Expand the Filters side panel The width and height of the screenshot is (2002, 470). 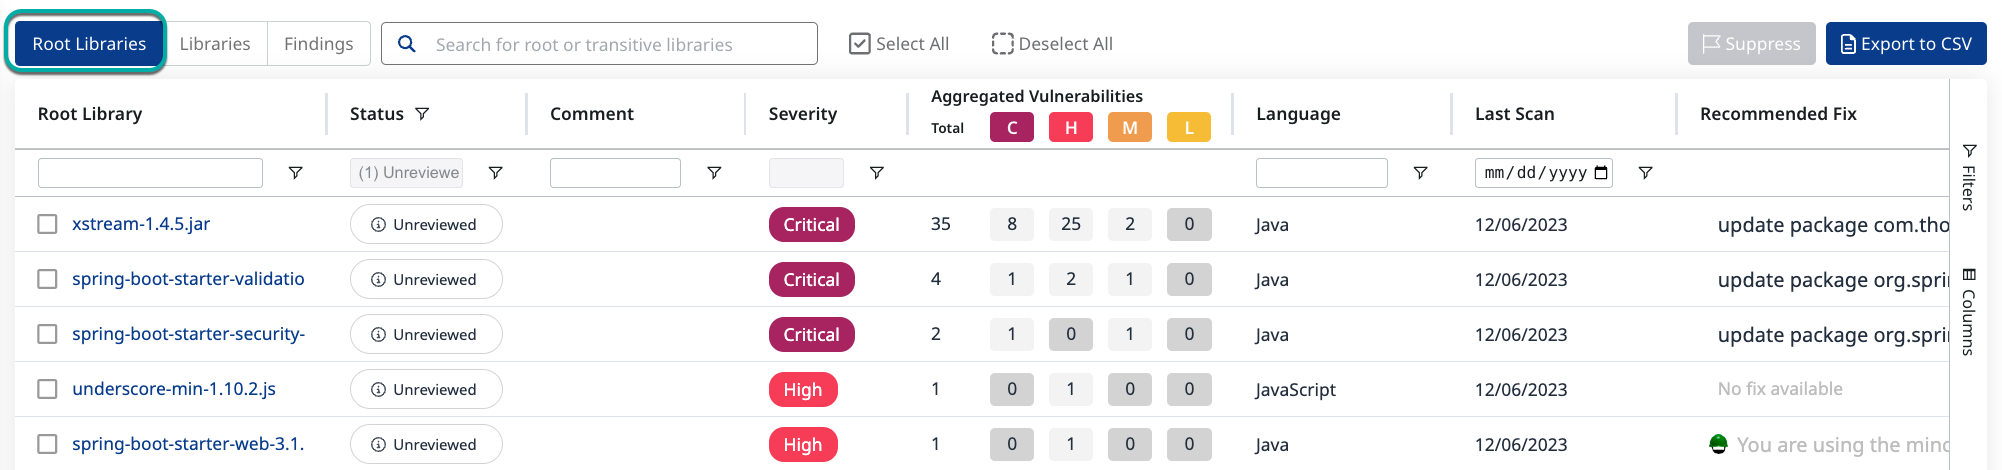pos(1968,177)
